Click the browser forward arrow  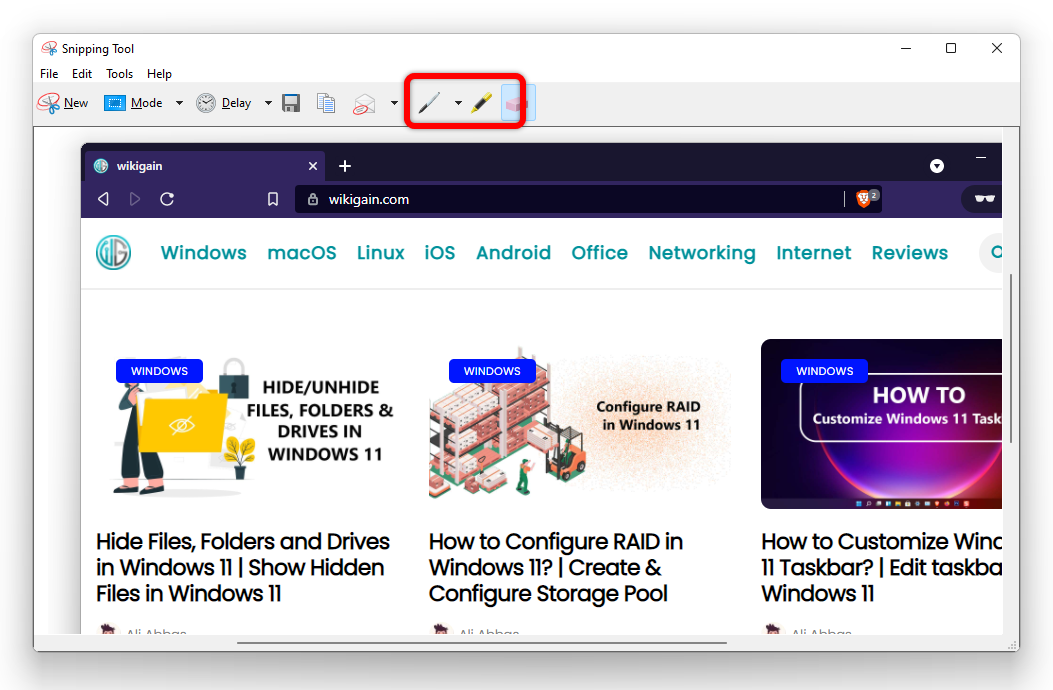[134, 199]
